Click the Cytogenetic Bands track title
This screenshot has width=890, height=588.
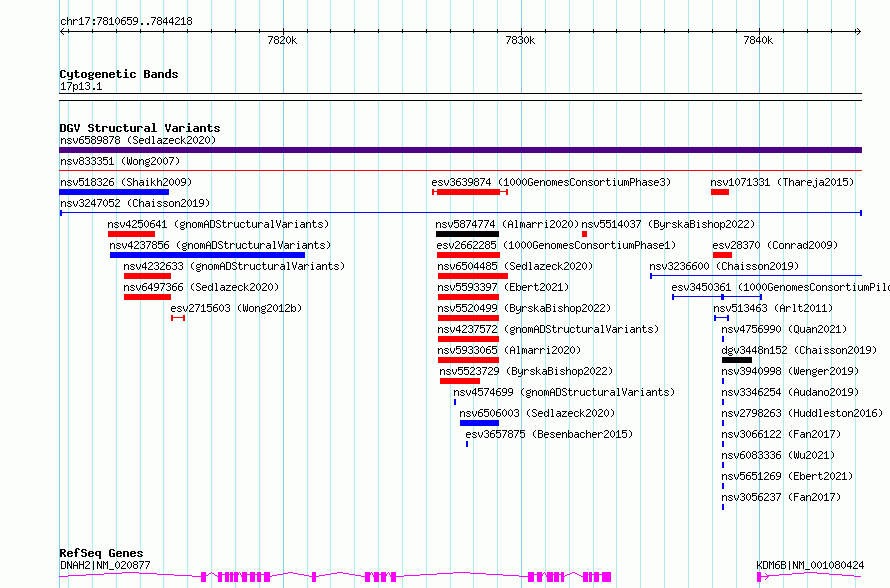pyautogui.click(x=119, y=74)
